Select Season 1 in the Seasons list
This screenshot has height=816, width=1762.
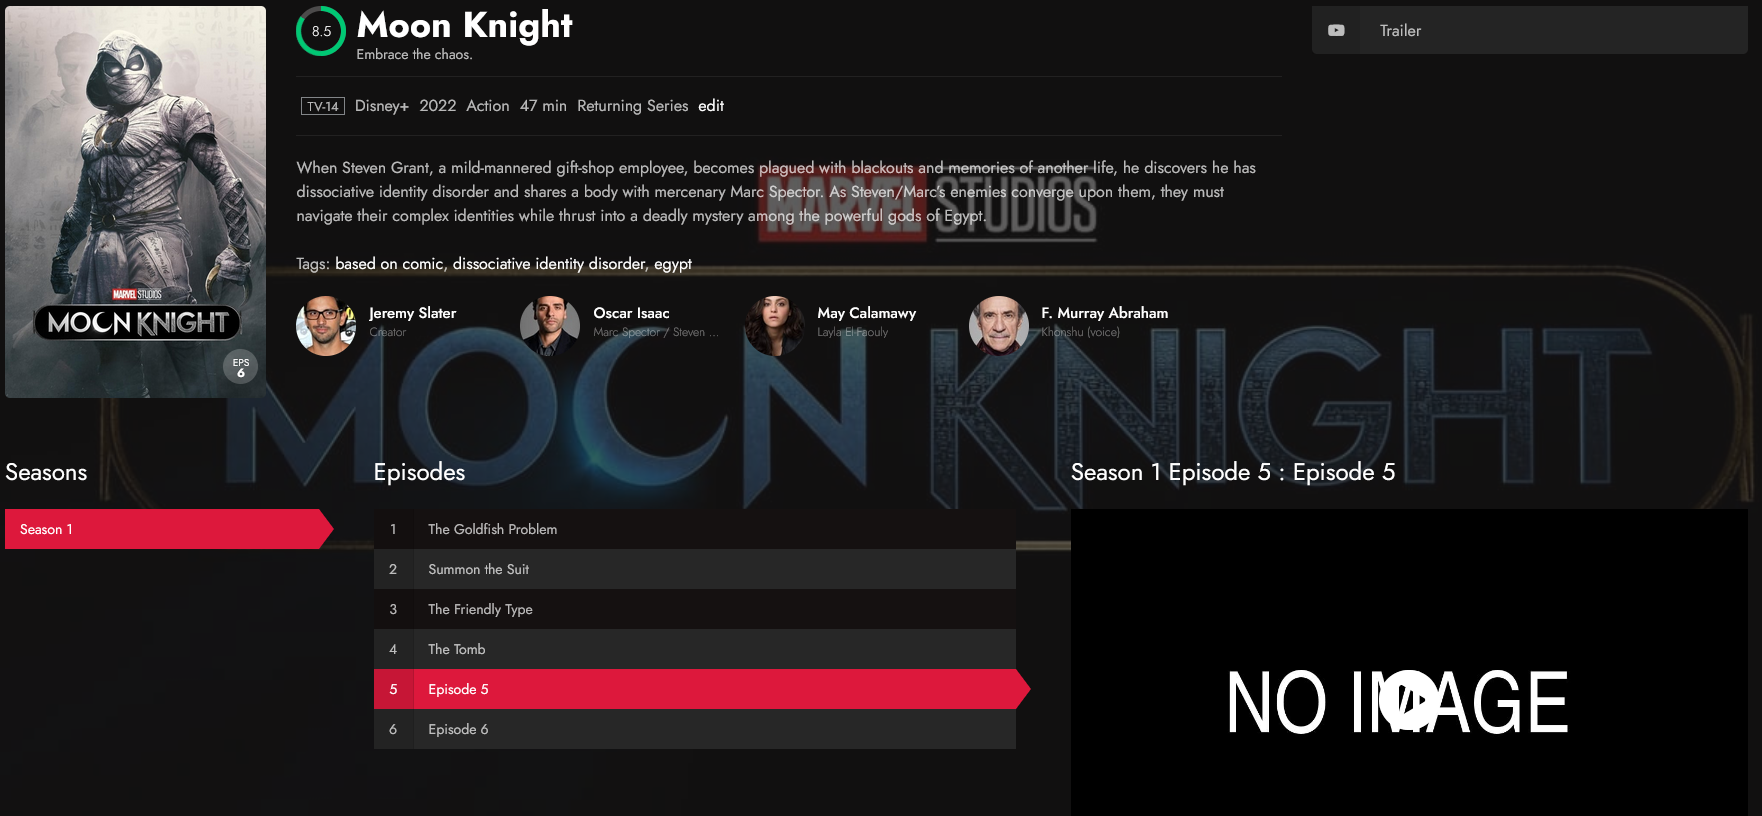[169, 529]
